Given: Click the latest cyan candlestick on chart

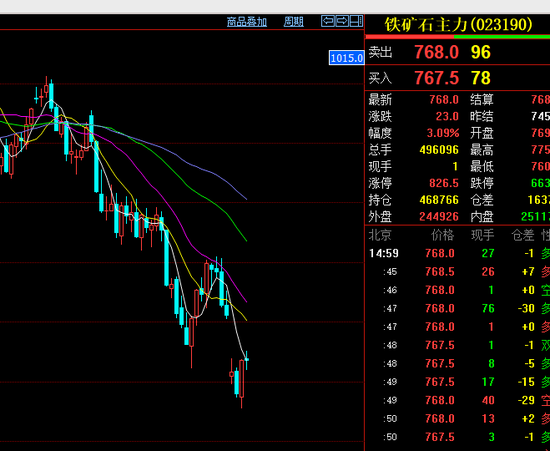Looking at the screenshot, I should click(x=247, y=359).
